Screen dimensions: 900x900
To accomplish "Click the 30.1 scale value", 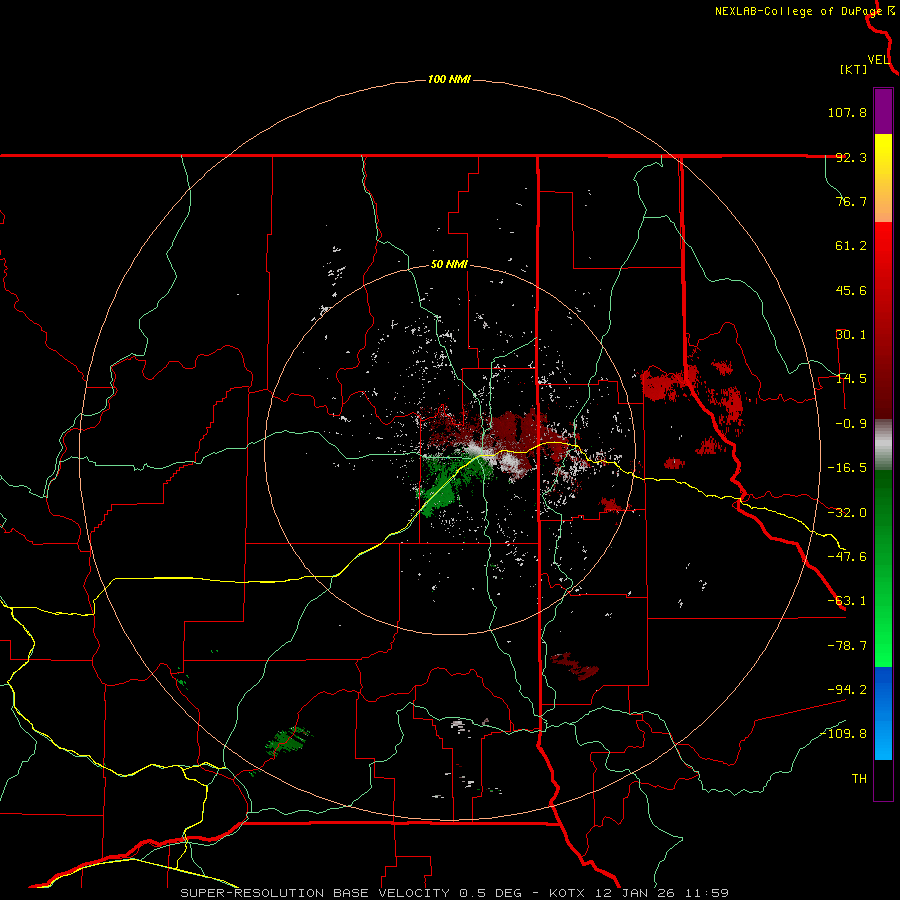I will [851, 335].
